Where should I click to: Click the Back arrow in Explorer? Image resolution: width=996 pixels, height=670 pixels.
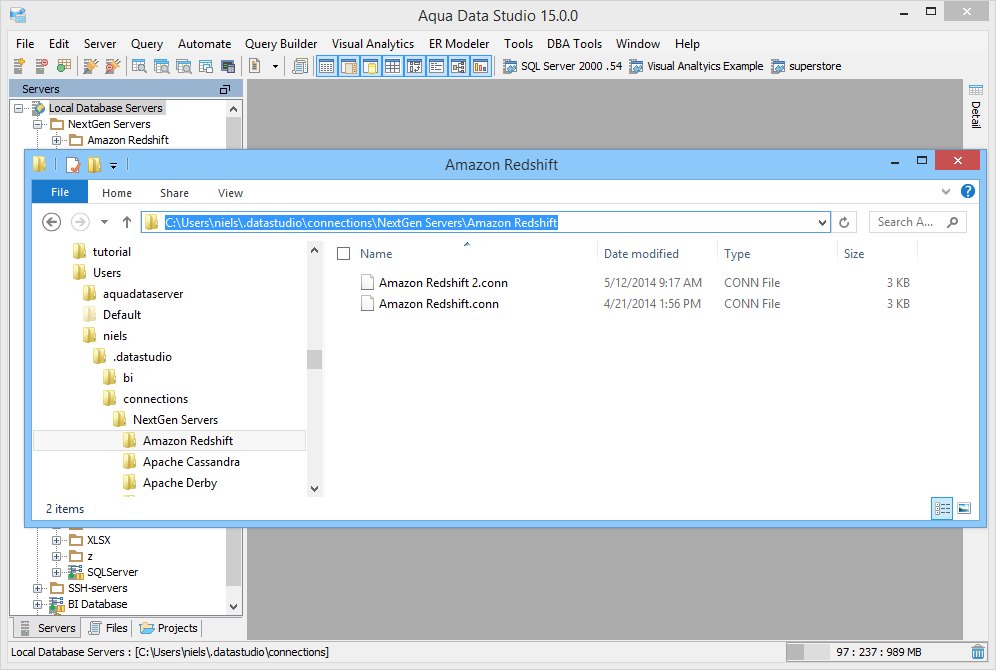click(51, 222)
